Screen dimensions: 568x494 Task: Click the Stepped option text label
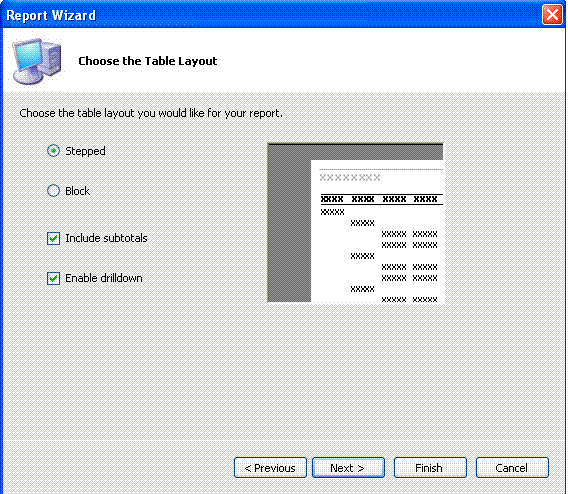point(85,151)
